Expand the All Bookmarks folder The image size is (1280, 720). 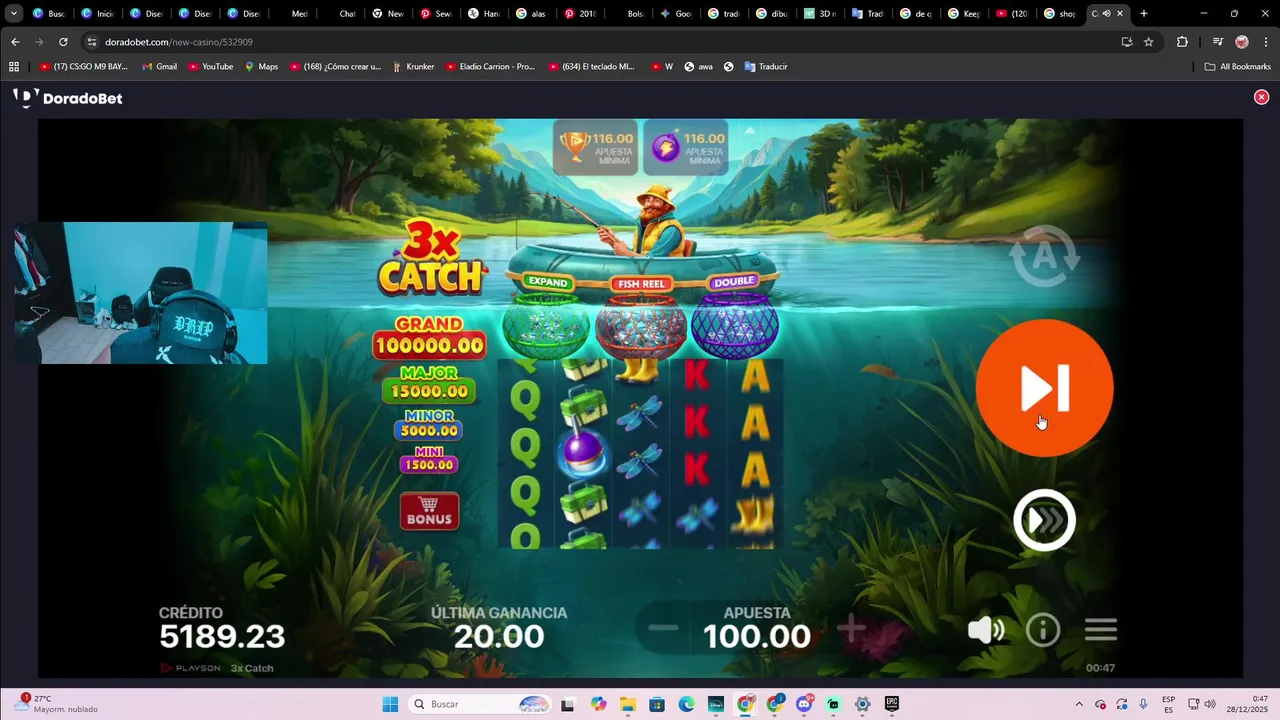point(1238,67)
